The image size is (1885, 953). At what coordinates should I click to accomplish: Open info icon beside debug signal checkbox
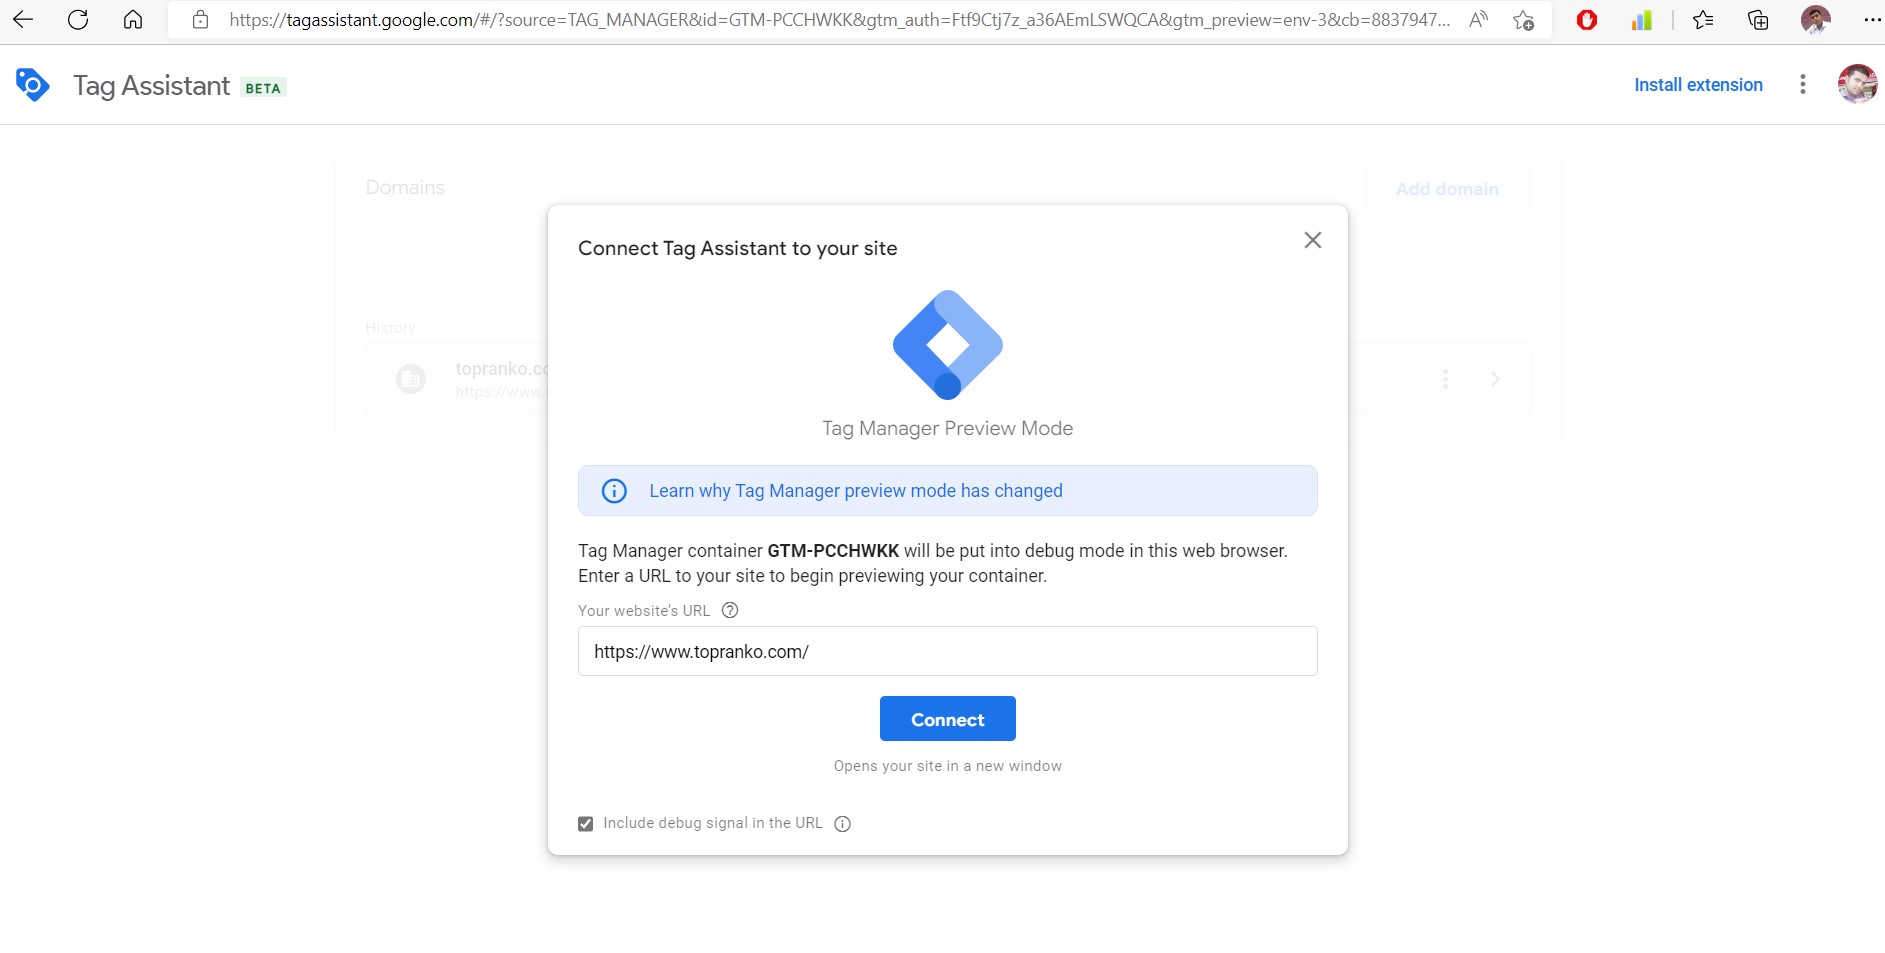point(843,824)
